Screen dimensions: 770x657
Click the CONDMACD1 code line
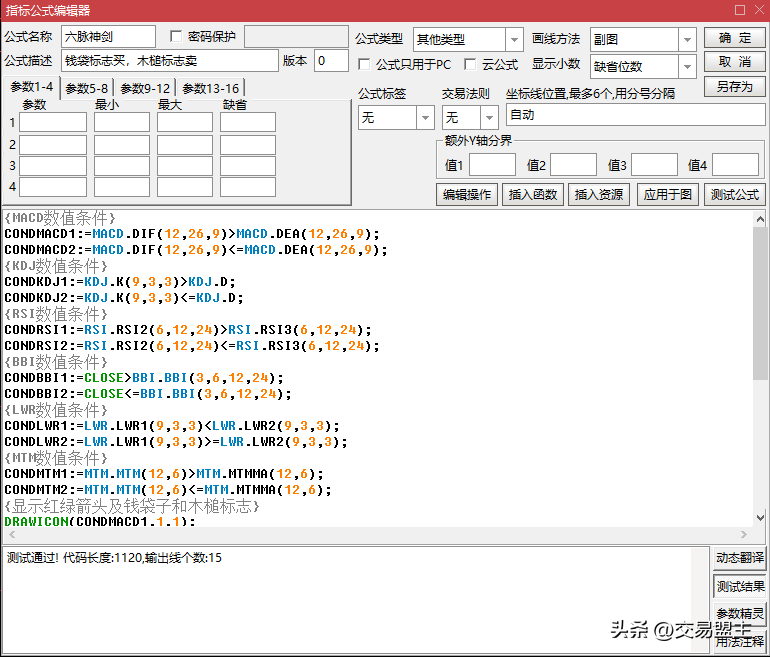click(x=192, y=234)
